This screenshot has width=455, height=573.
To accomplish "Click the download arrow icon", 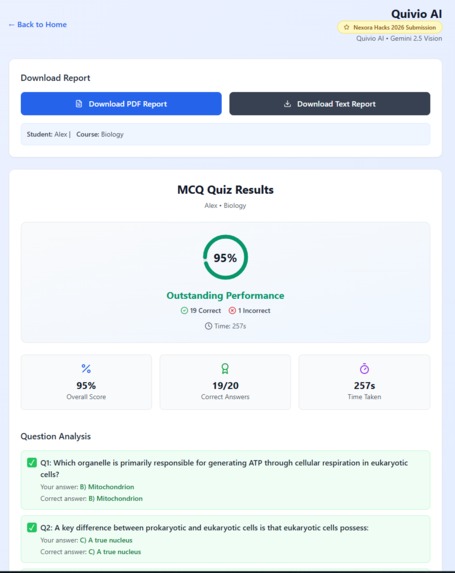I will pos(288,104).
